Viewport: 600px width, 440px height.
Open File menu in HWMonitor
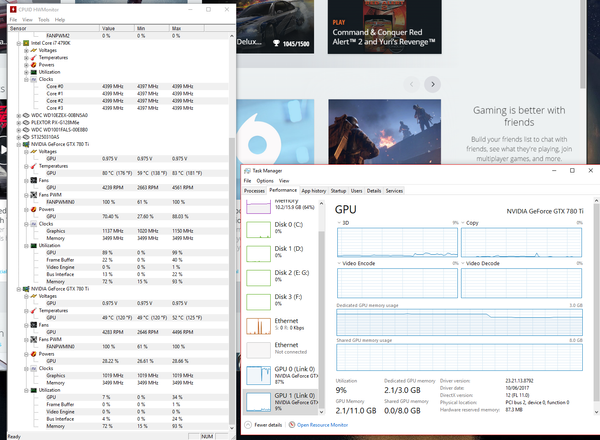tap(13, 20)
